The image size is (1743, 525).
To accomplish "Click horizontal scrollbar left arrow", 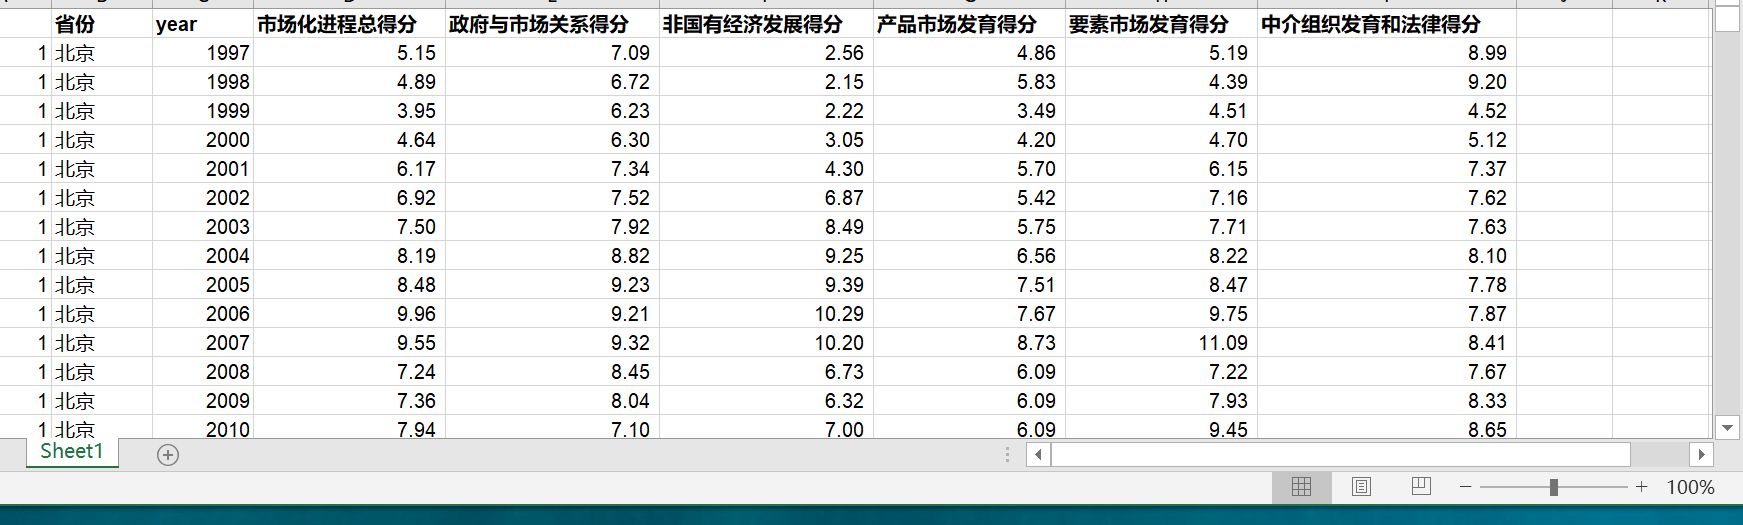I will point(1039,455).
